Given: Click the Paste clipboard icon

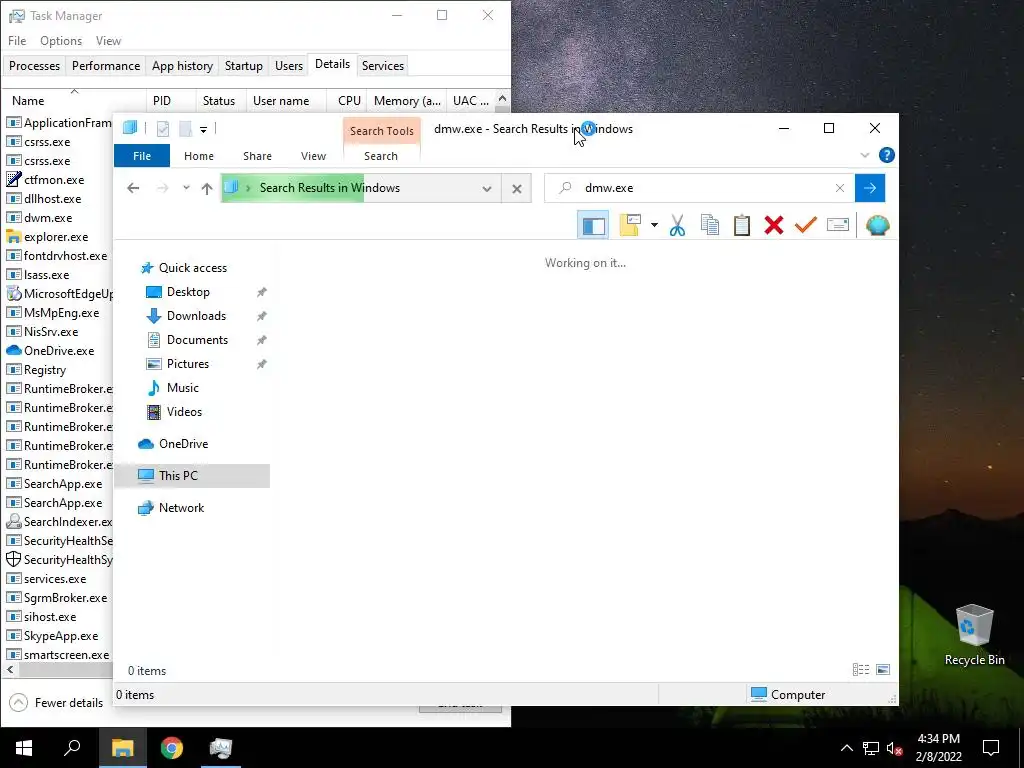Looking at the screenshot, I should (741, 226).
